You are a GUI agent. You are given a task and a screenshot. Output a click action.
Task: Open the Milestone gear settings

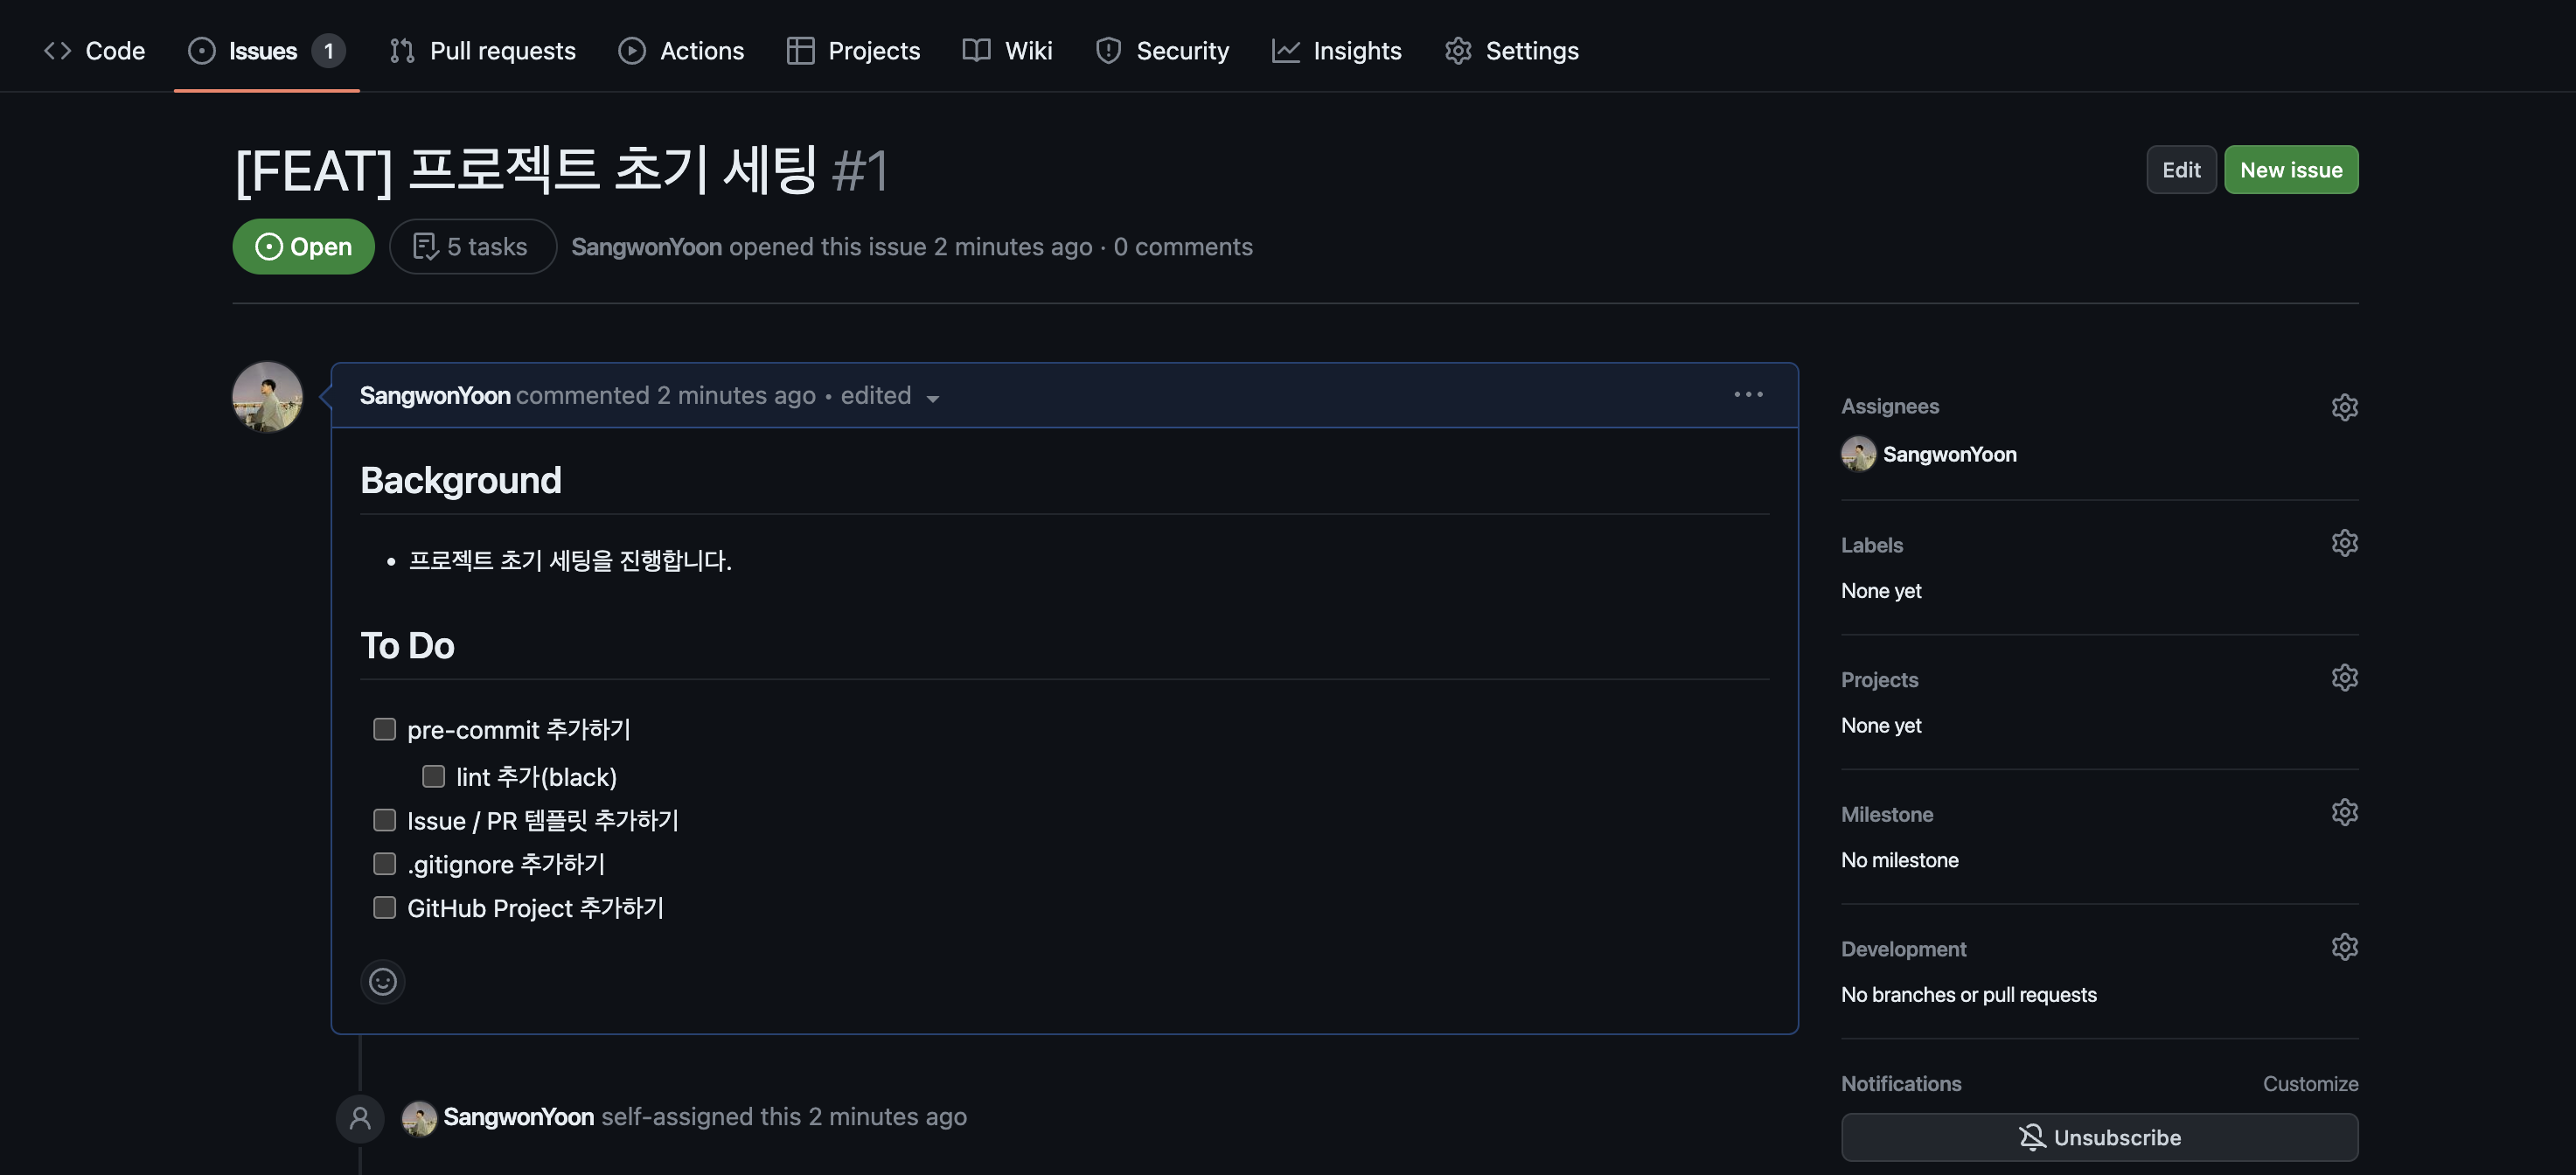click(2344, 811)
